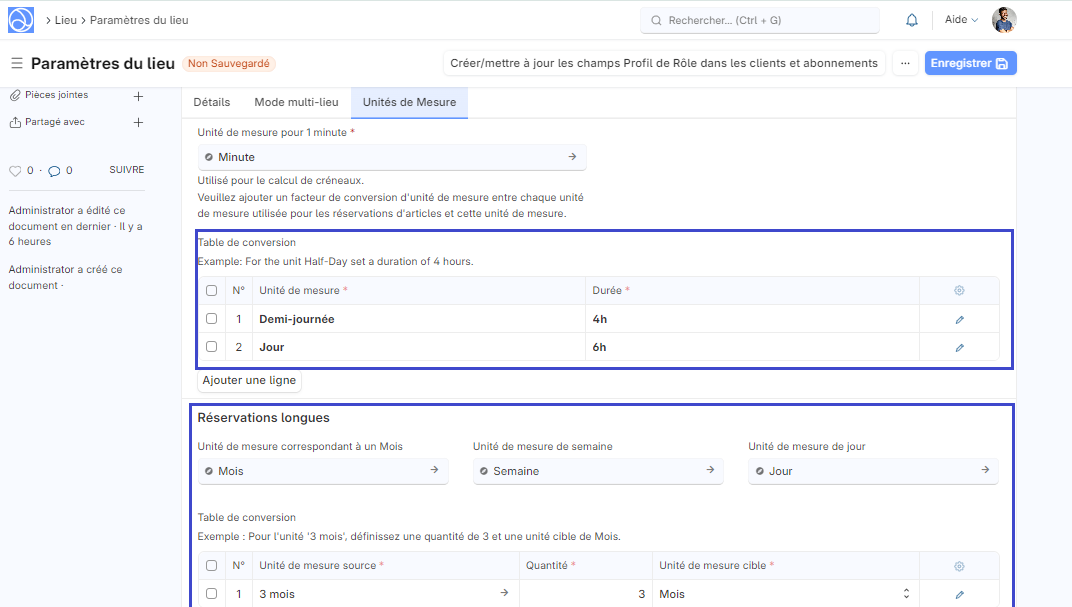This screenshot has width=1072, height=607.
Task: Open the three-dots more actions menu
Action: (x=904, y=63)
